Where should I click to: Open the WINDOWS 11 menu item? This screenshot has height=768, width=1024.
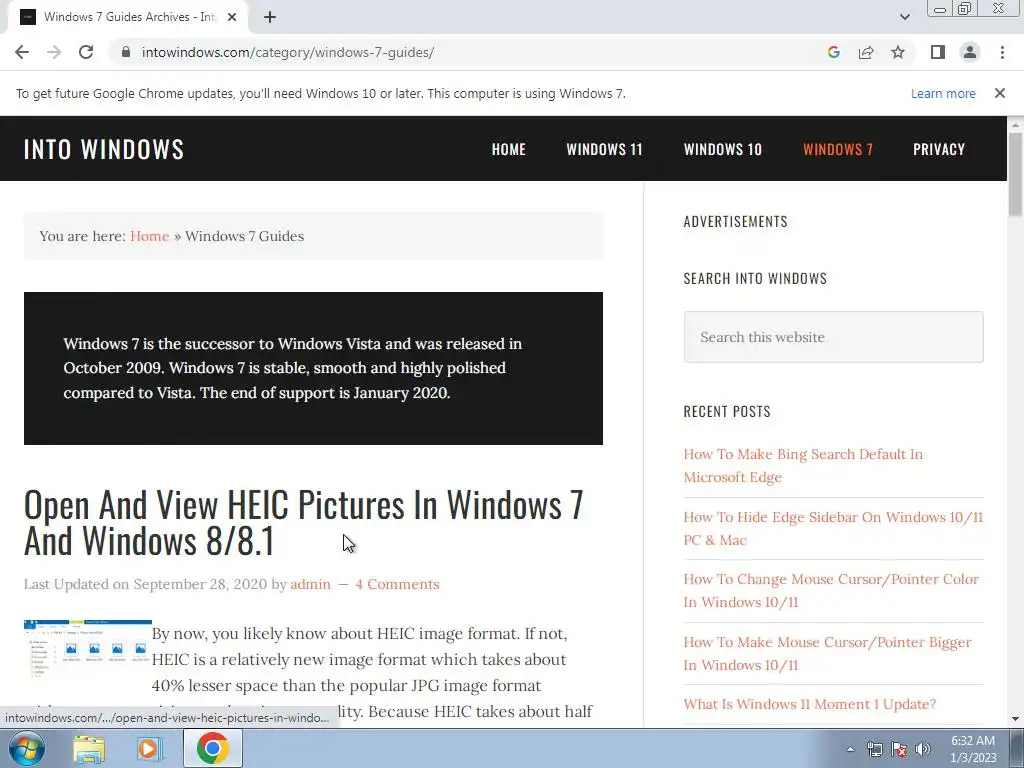tap(604, 149)
